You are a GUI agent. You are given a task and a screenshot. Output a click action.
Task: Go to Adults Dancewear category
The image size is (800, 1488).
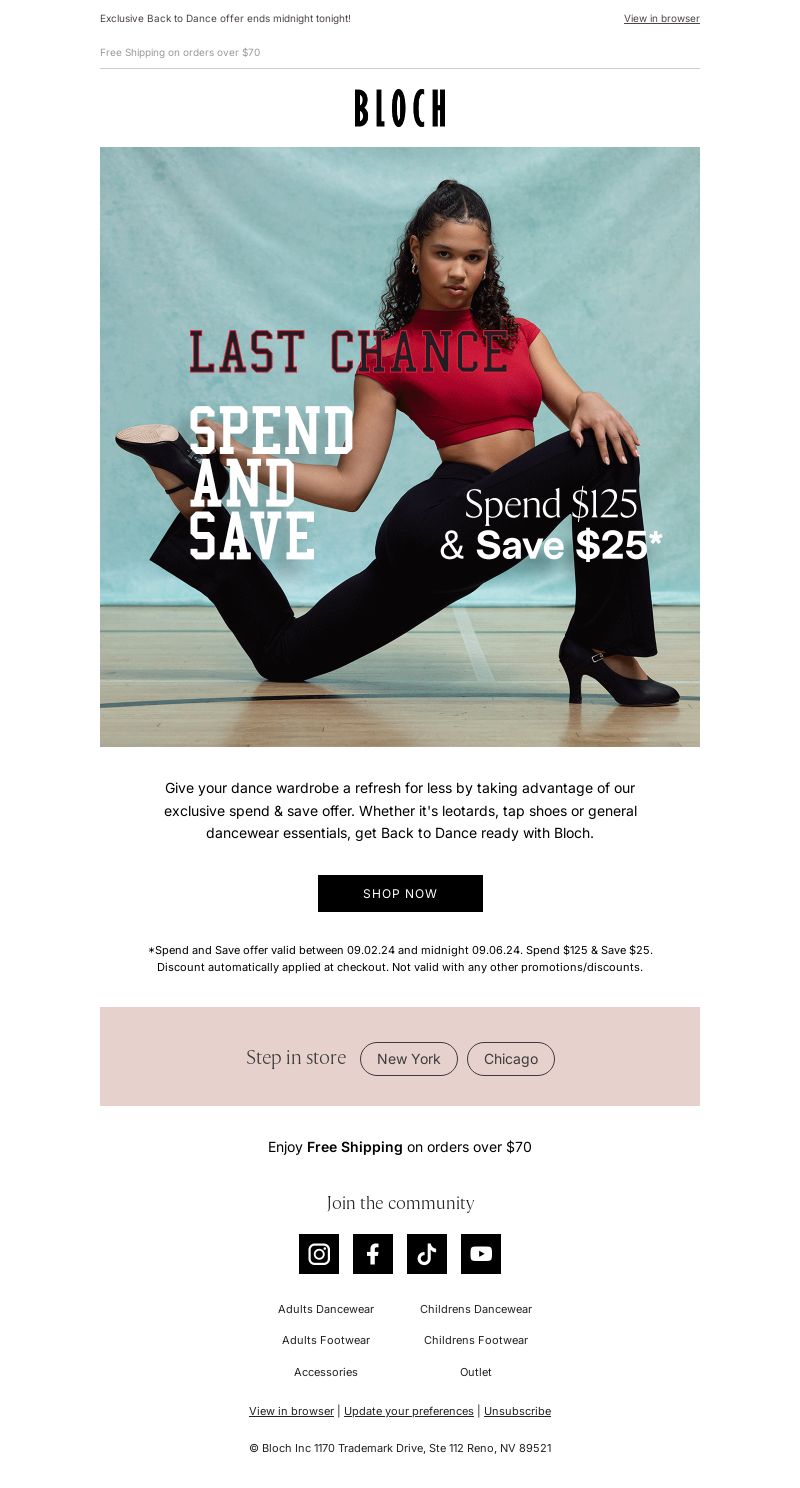(x=326, y=1309)
